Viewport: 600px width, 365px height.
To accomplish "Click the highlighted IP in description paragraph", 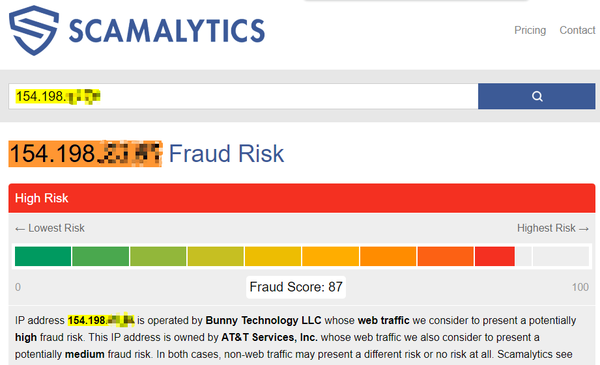I will (x=101, y=320).
